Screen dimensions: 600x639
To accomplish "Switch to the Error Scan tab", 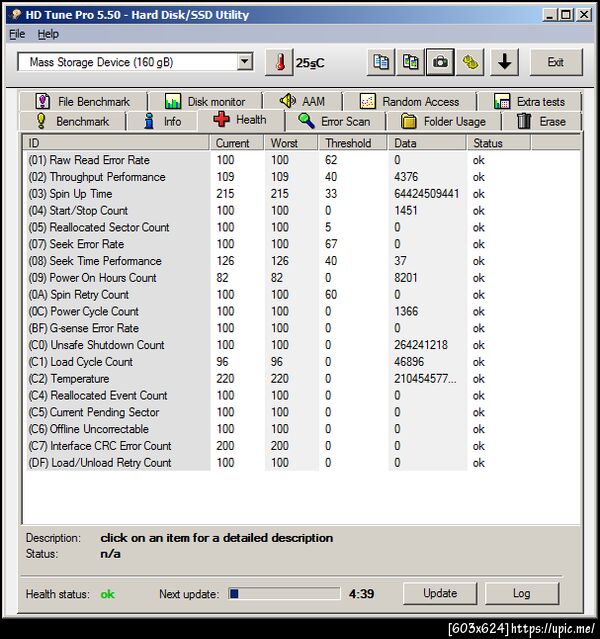I will pos(335,121).
